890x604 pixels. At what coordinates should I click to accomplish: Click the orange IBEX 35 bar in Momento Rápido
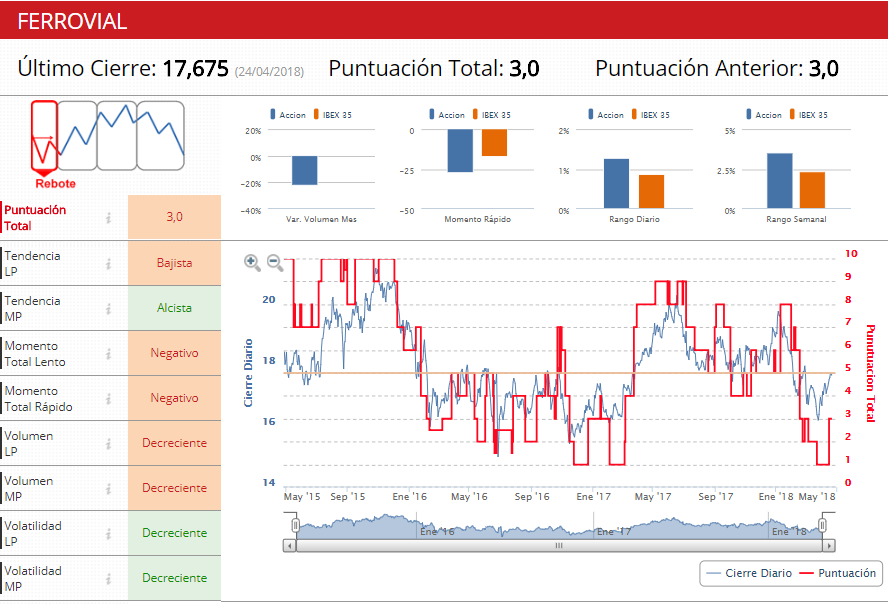[494, 142]
